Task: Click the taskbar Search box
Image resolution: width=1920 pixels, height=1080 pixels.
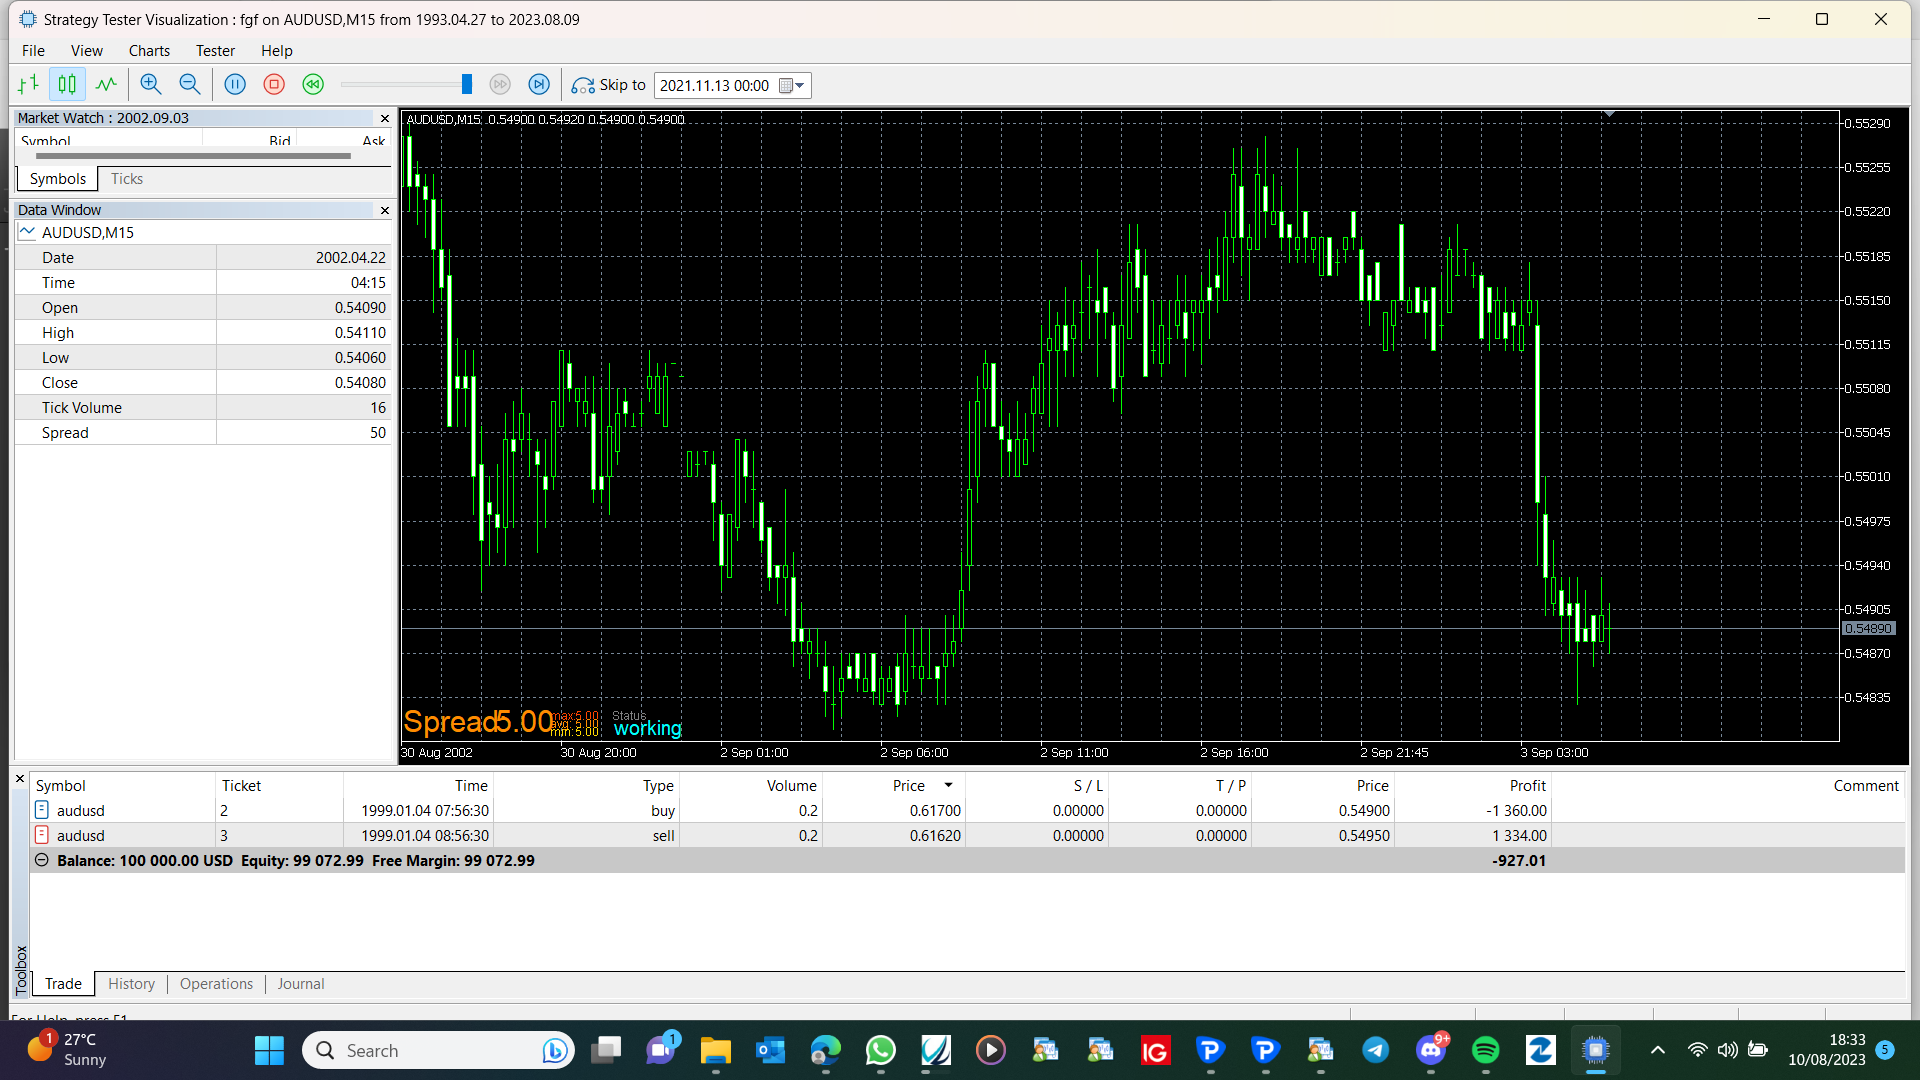Action: click(438, 1050)
